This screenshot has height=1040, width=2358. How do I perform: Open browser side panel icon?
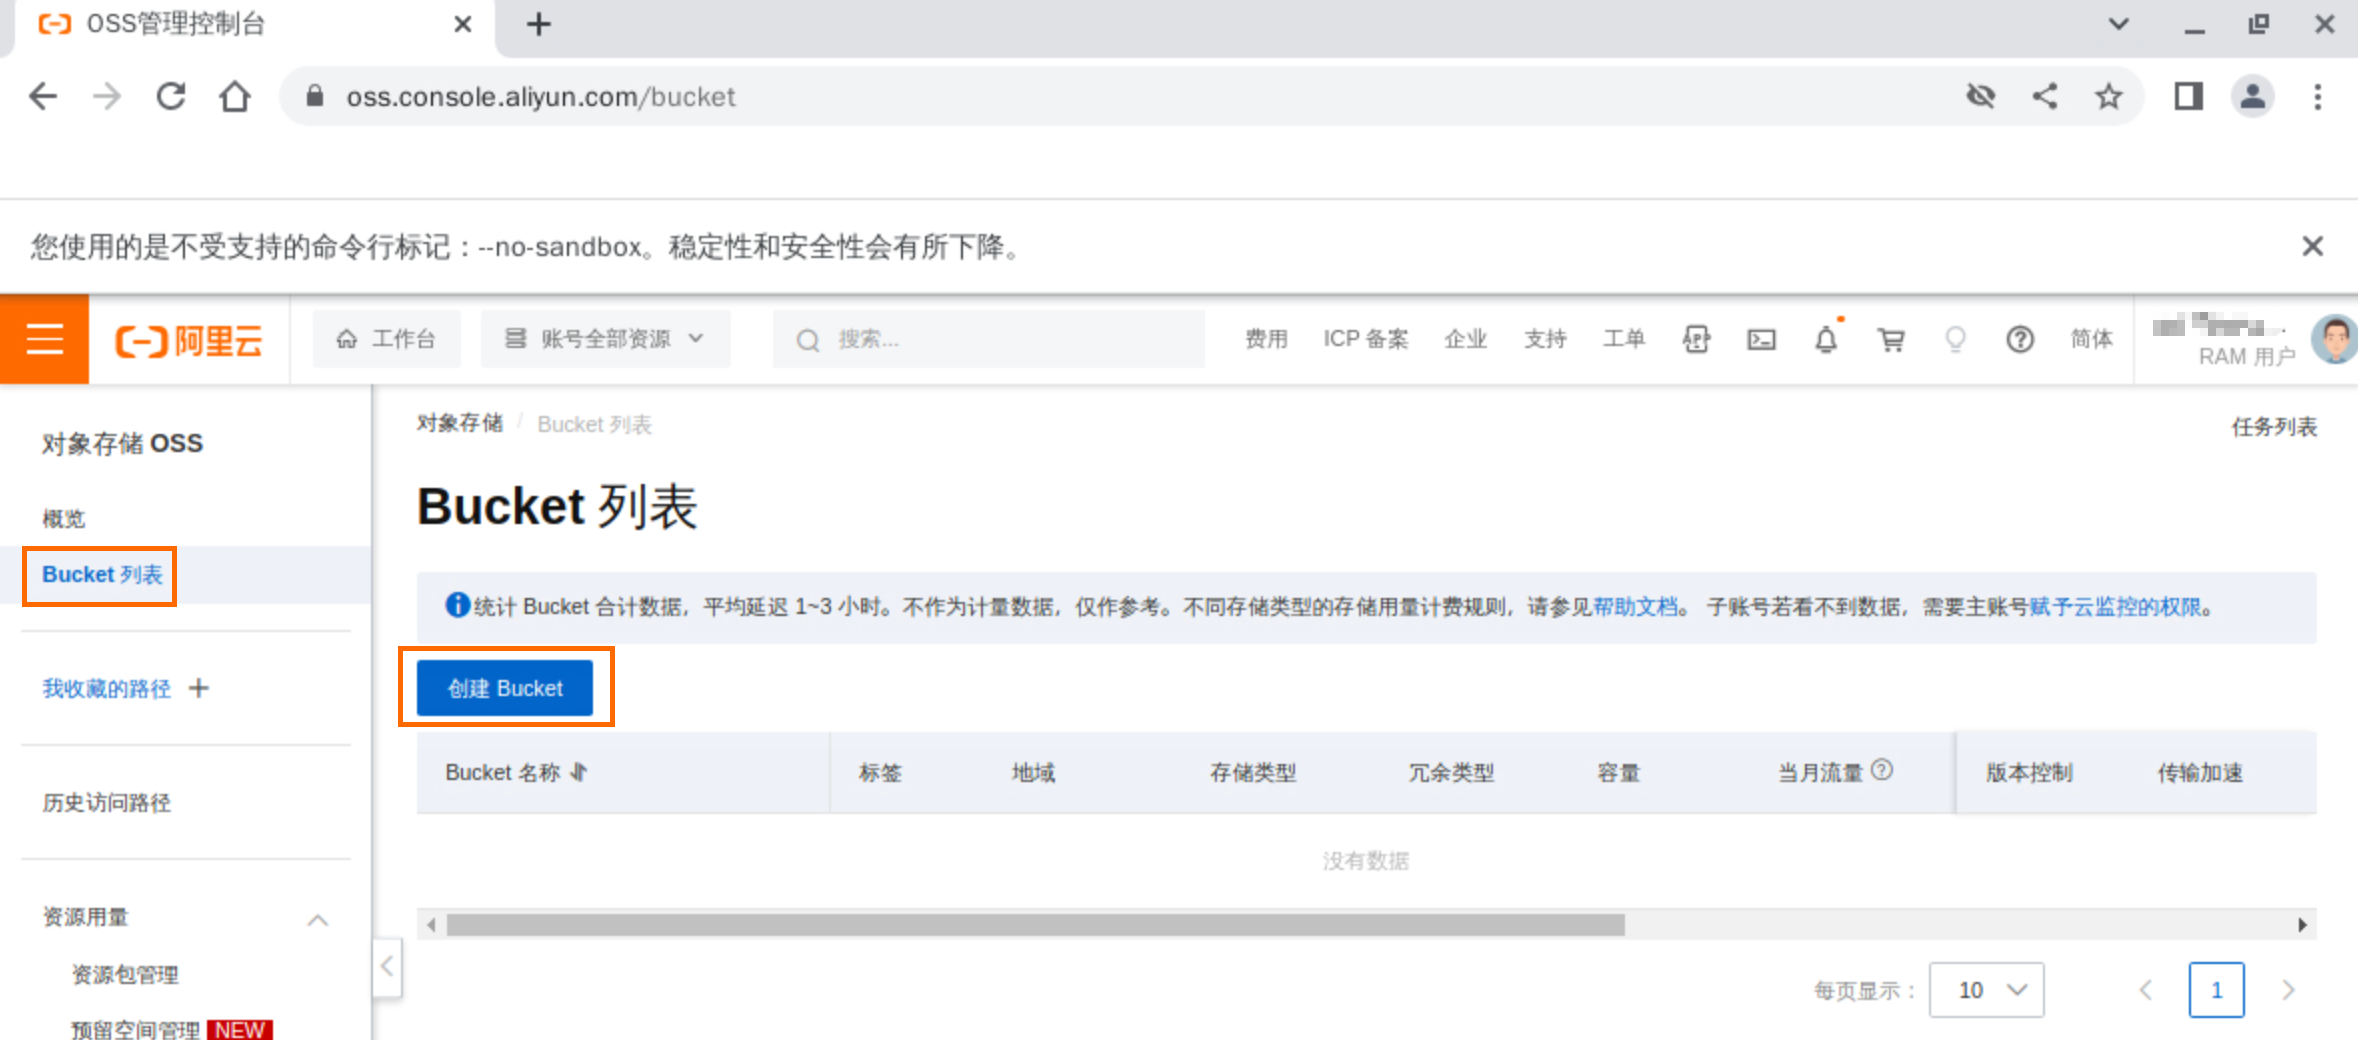2189,96
